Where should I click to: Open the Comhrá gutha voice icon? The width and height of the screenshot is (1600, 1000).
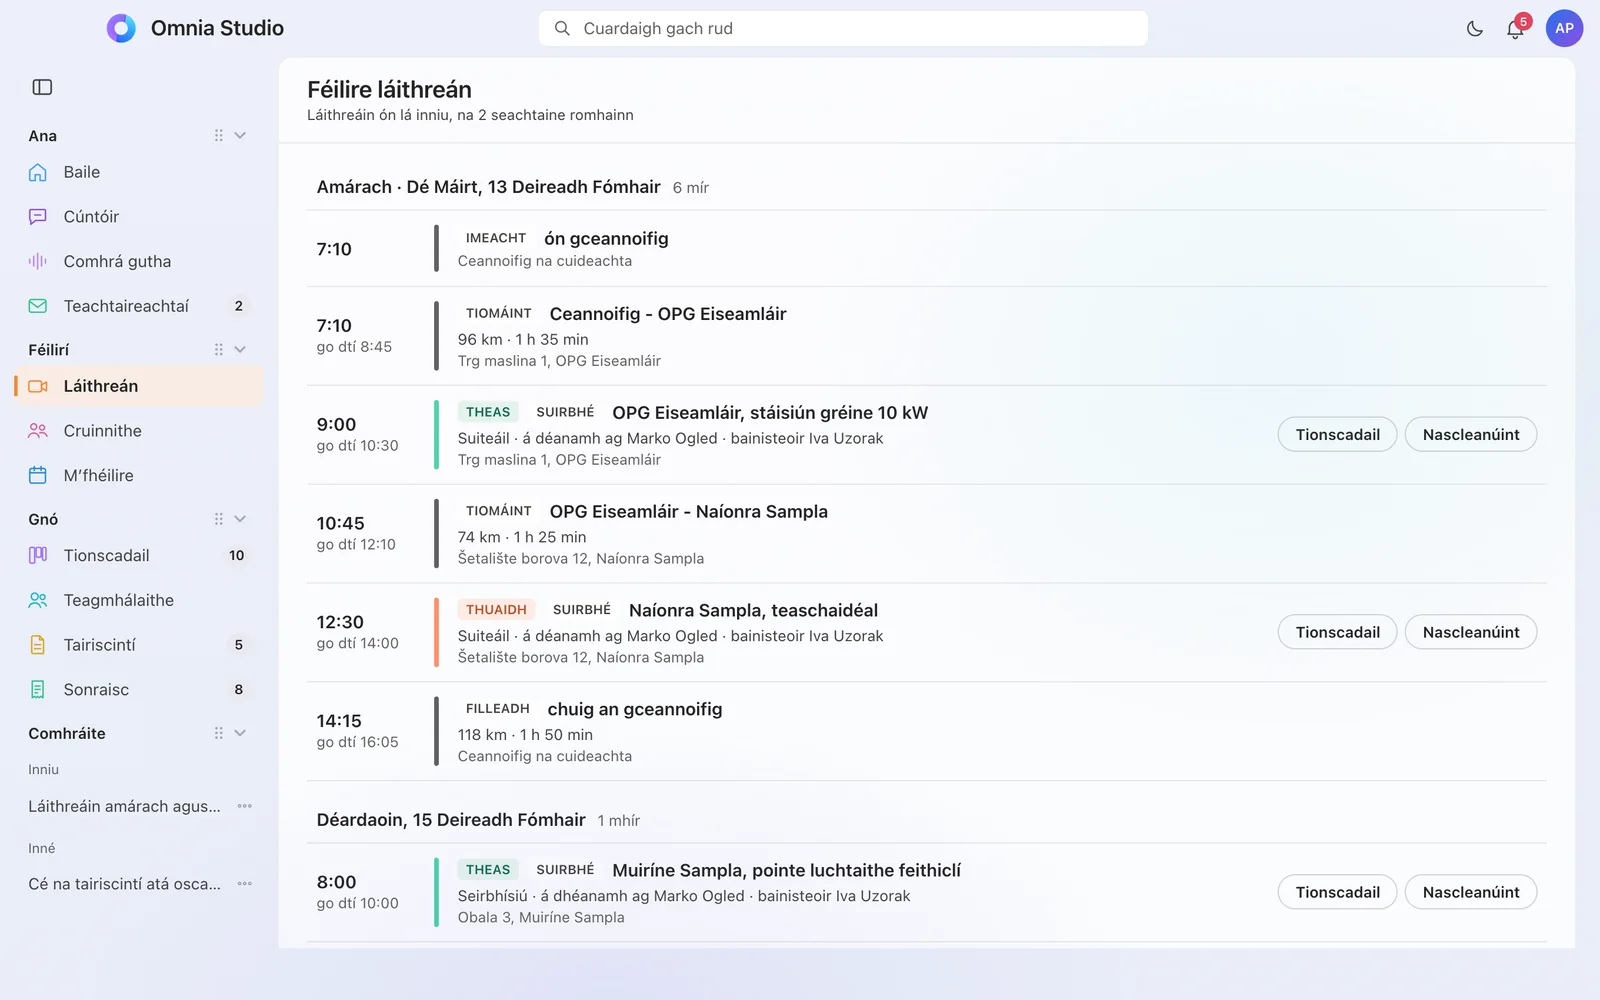(38, 261)
